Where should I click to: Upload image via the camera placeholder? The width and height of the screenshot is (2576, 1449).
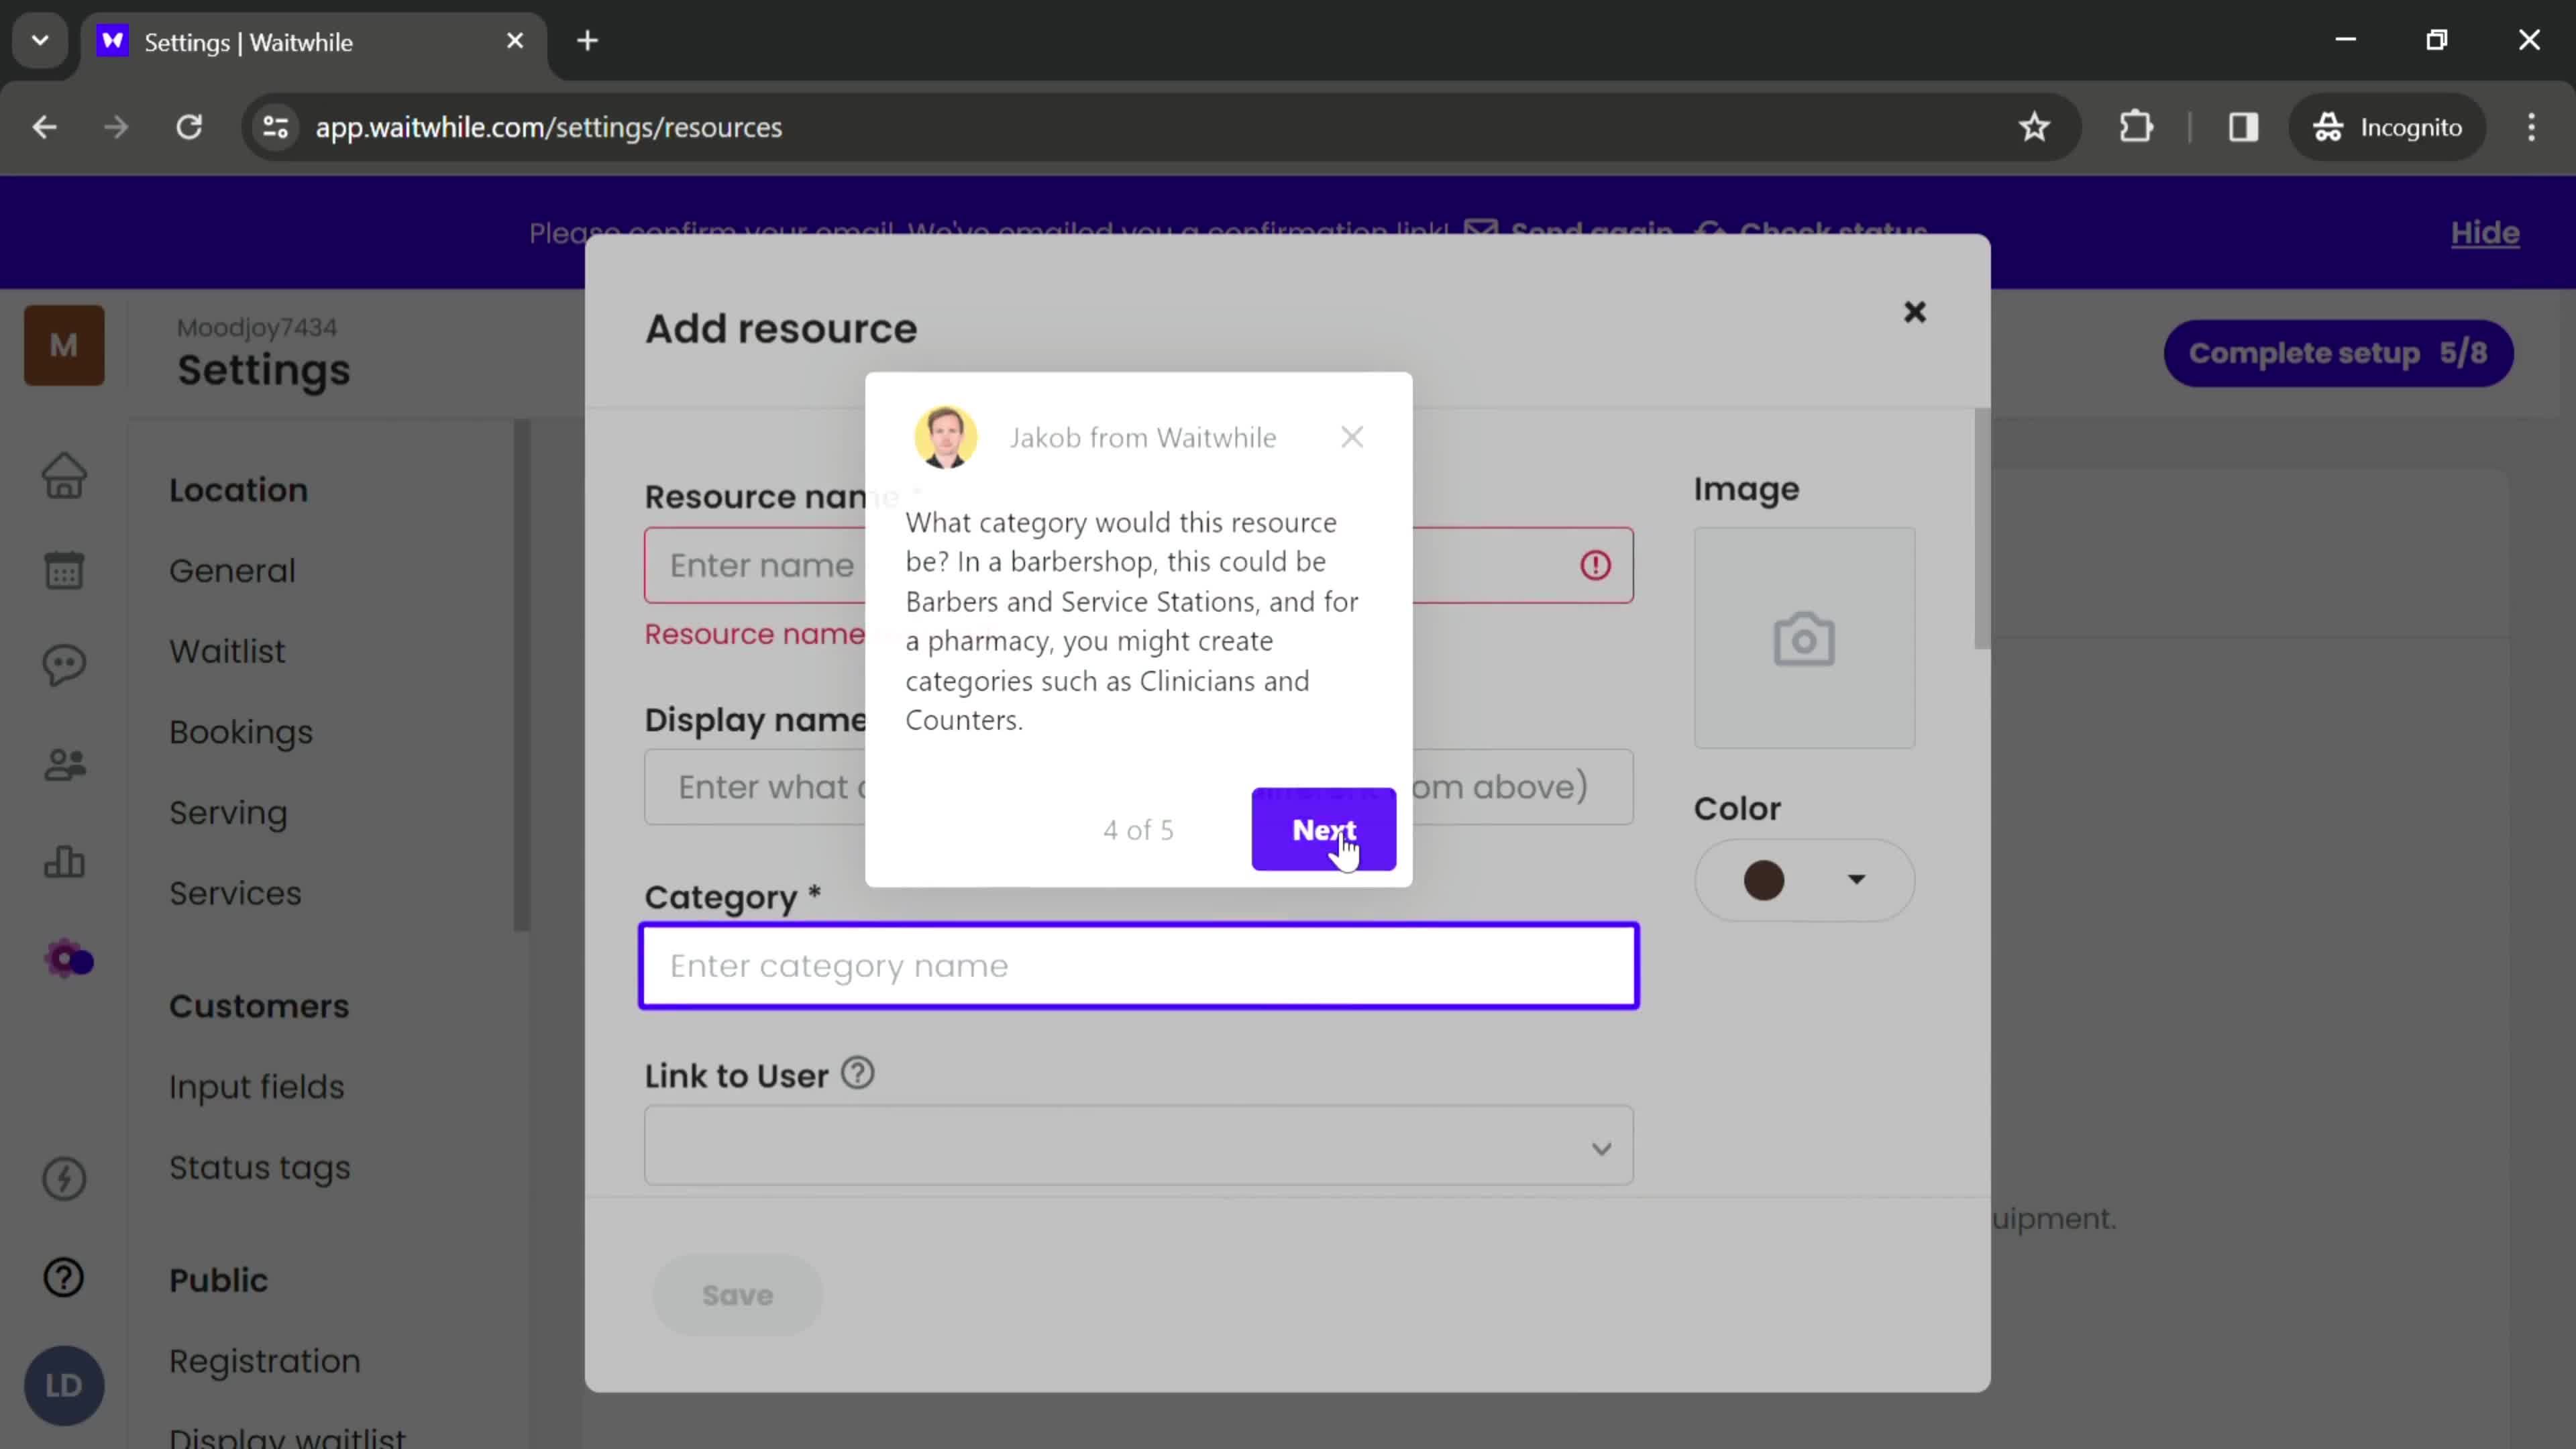pyautogui.click(x=1804, y=638)
